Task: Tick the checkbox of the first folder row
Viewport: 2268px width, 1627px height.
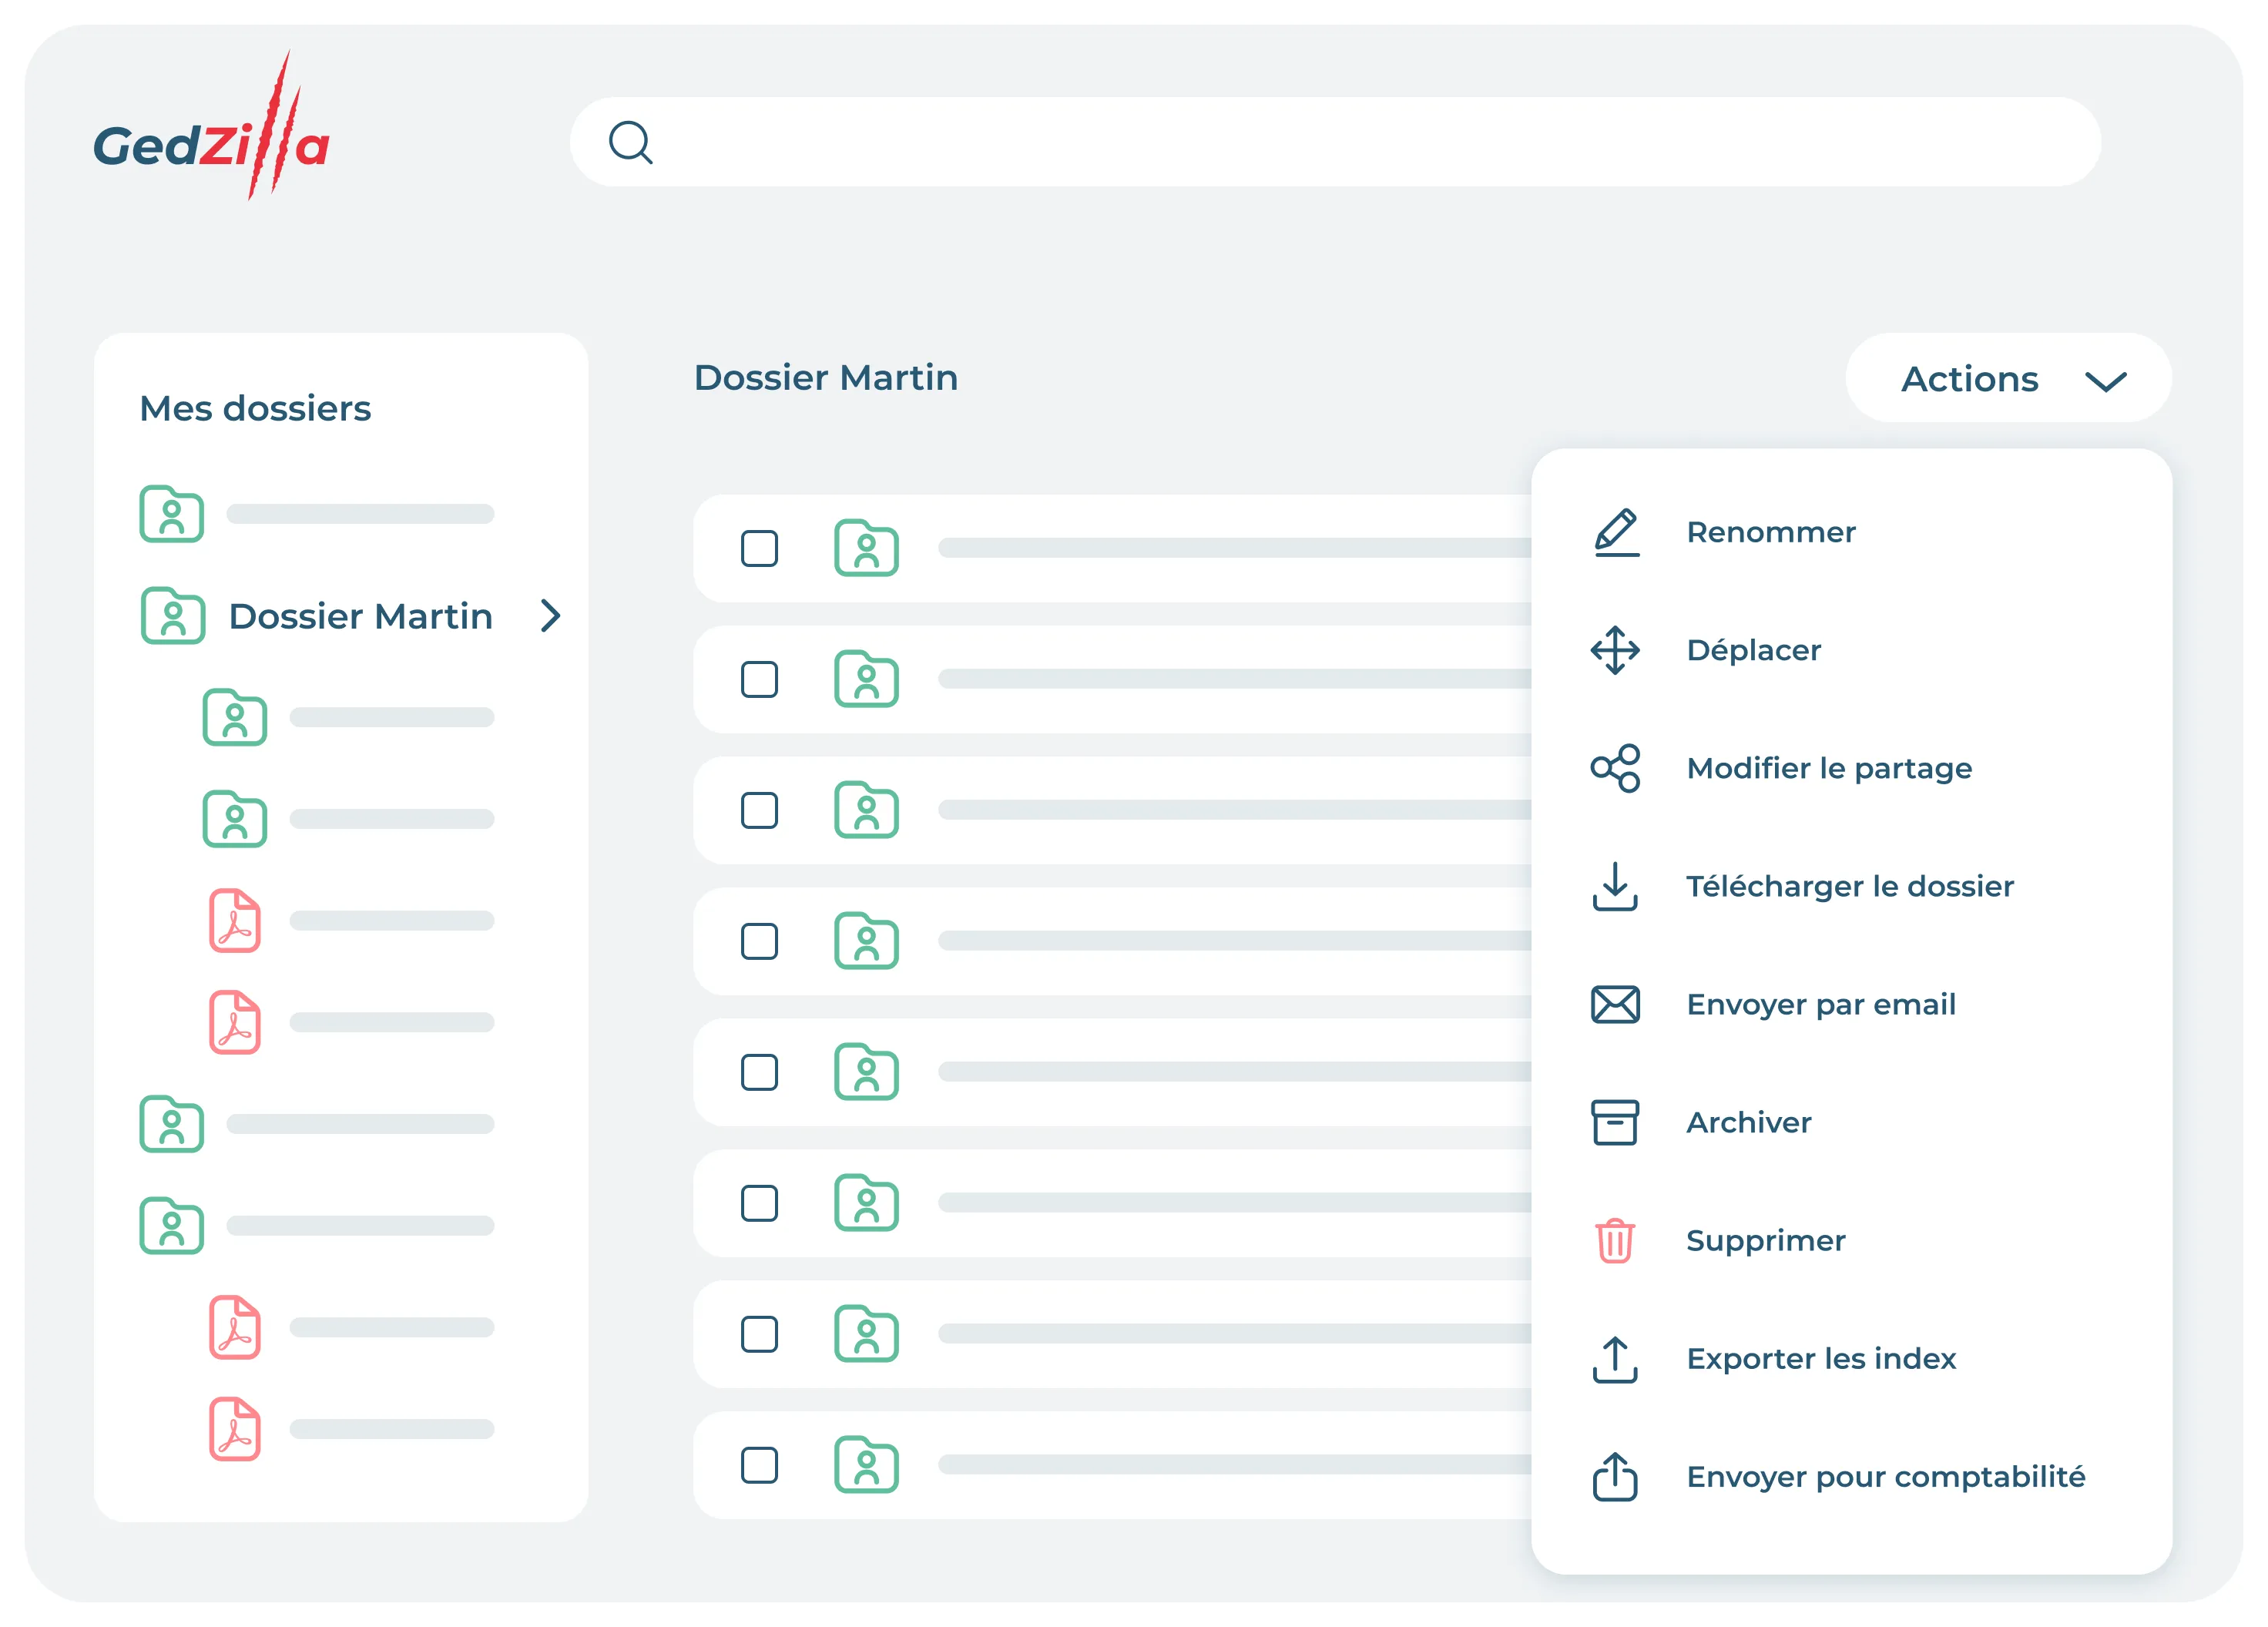Action: [x=759, y=548]
